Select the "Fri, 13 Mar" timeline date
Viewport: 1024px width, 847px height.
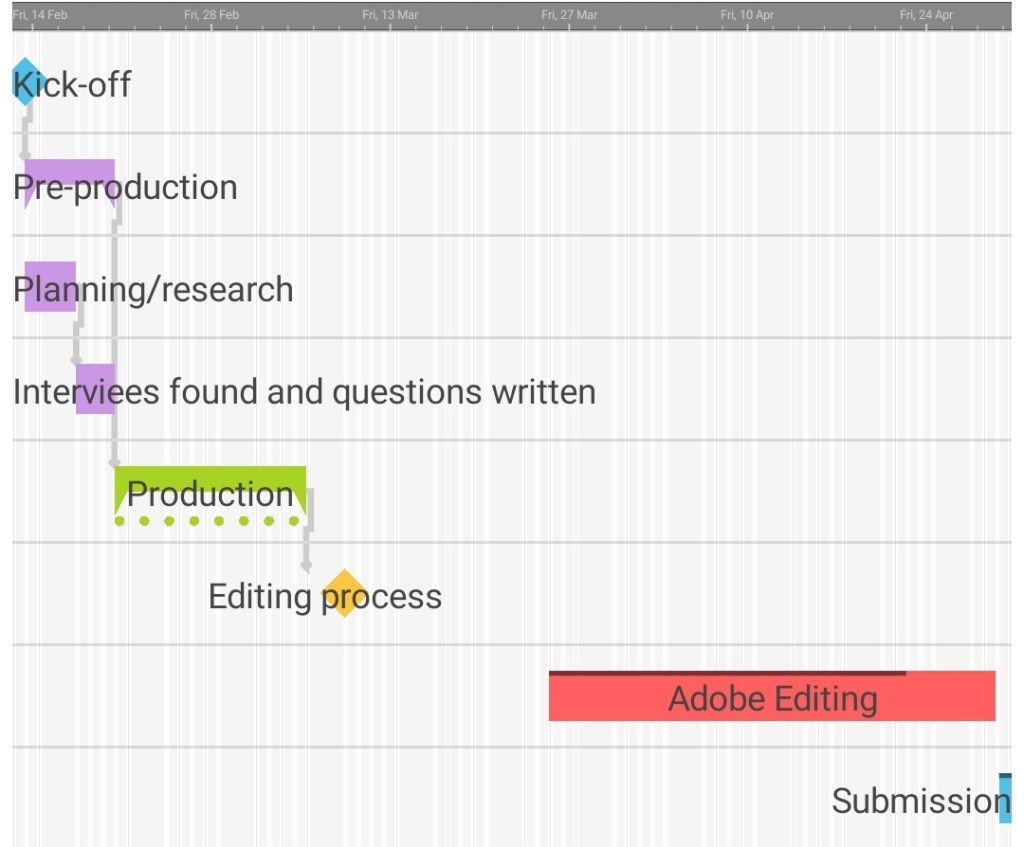tap(390, 15)
